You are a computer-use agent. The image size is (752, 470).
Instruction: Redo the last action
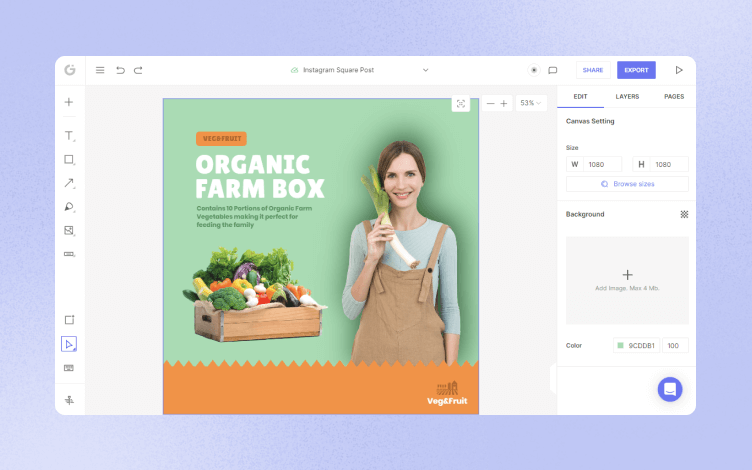[x=138, y=70]
